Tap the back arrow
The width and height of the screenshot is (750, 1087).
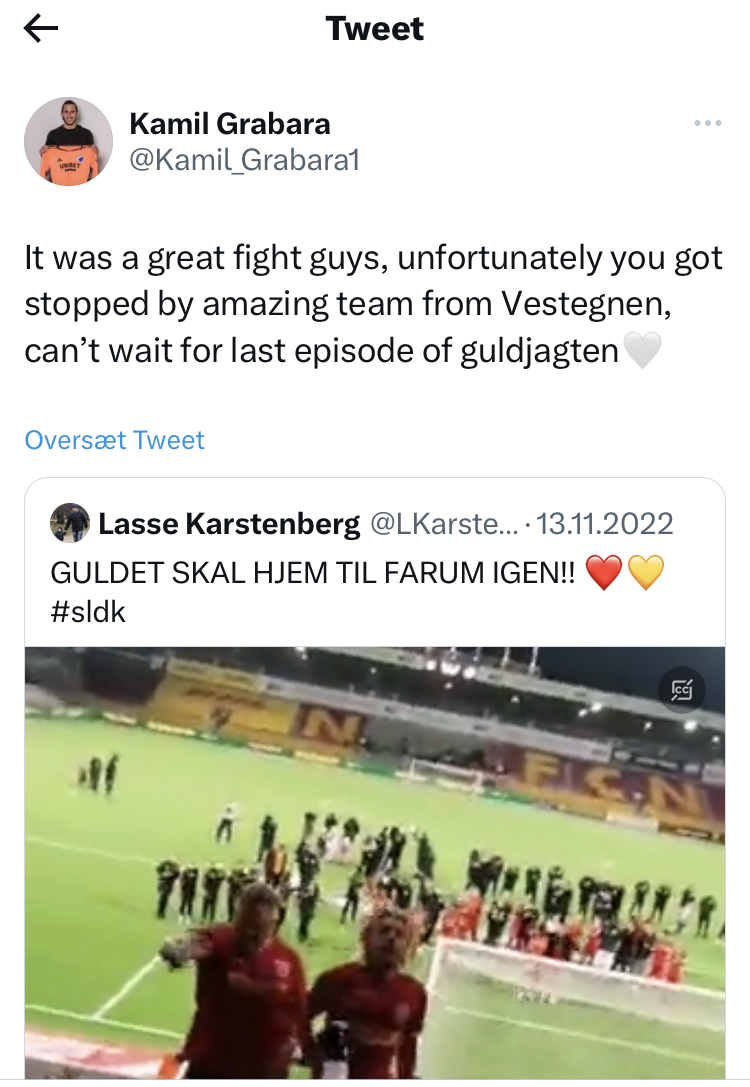(41, 30)
